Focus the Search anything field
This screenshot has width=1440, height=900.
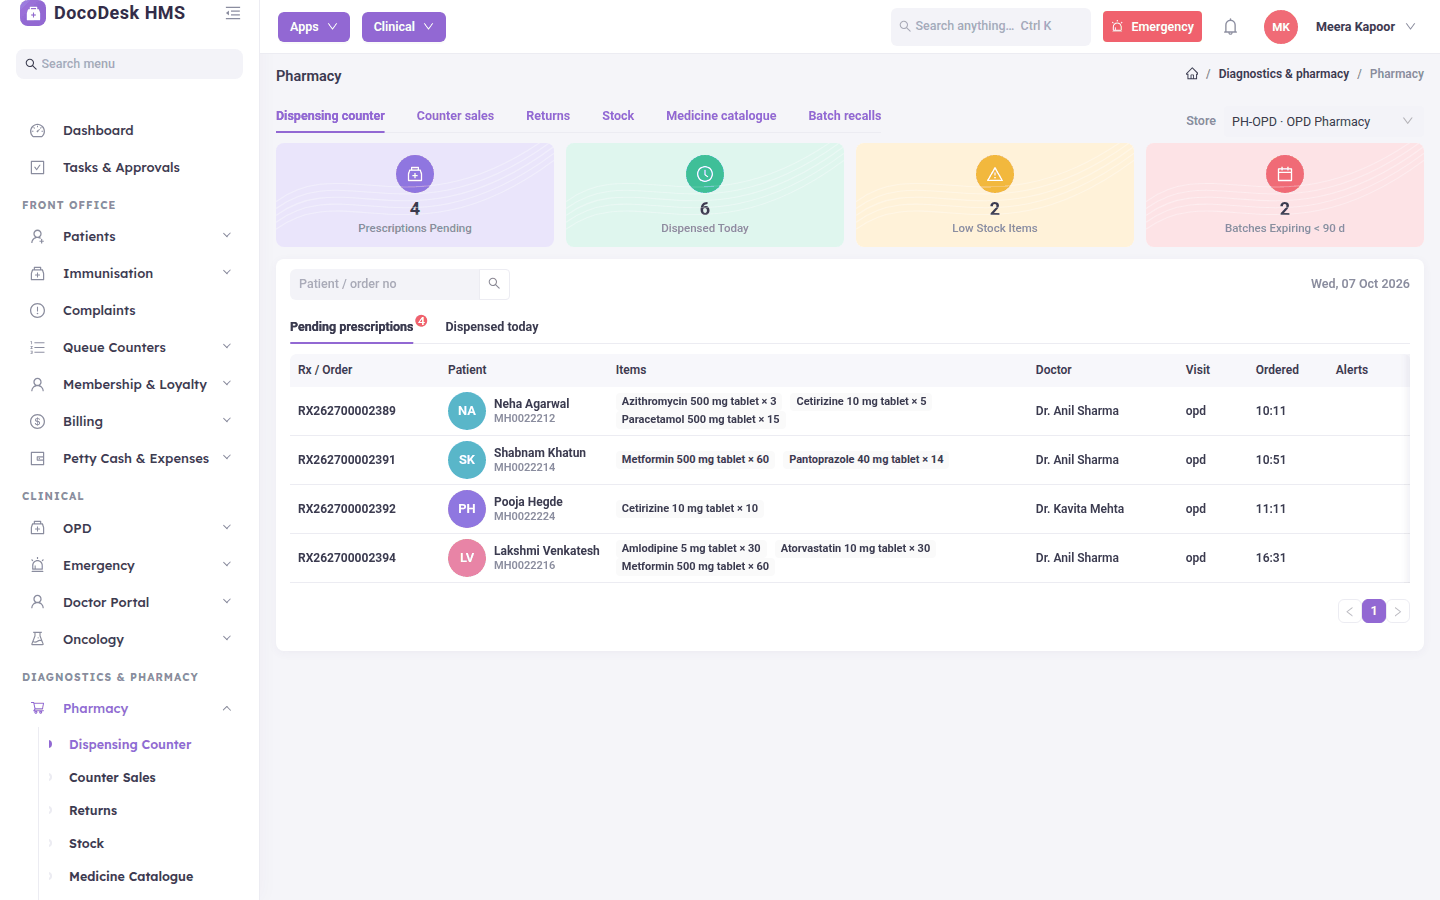(x=991, y=27)
